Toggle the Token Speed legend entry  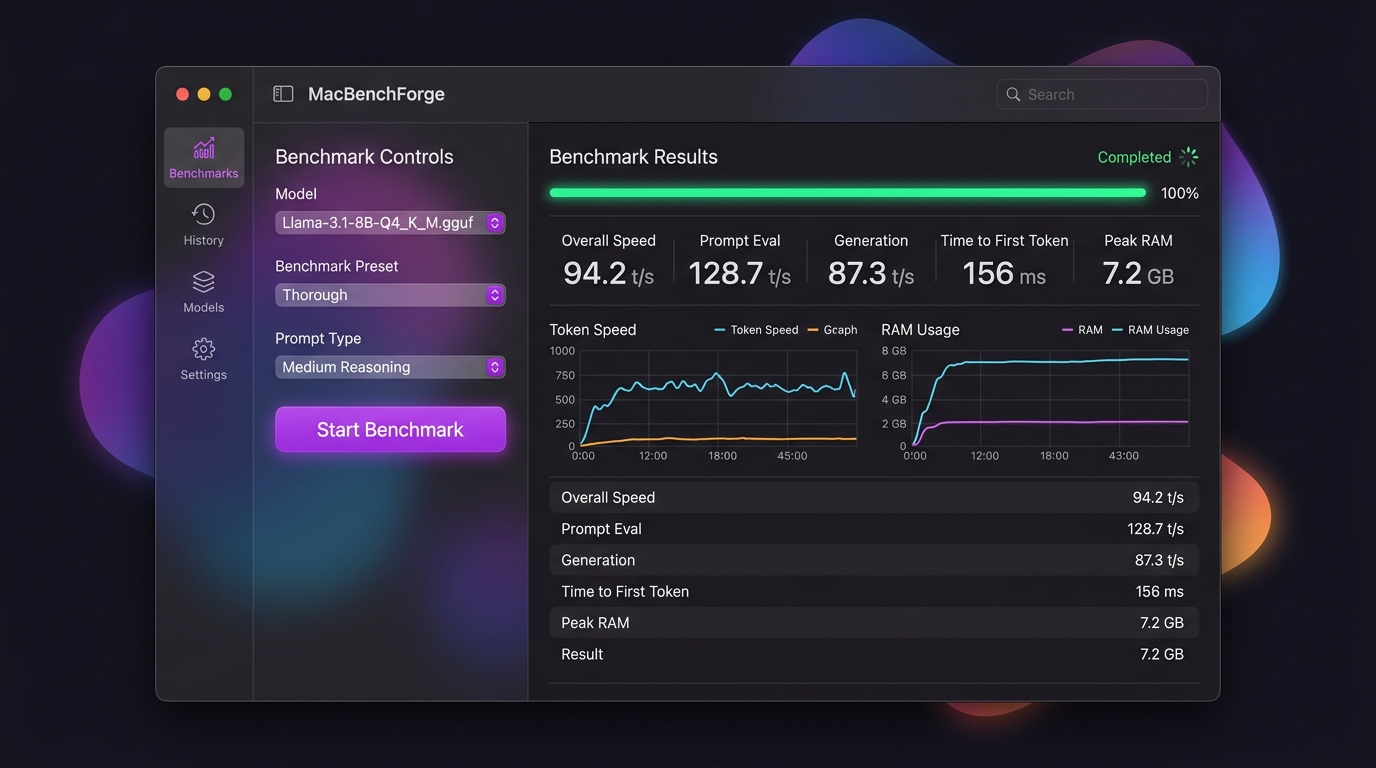coord(756,330)
